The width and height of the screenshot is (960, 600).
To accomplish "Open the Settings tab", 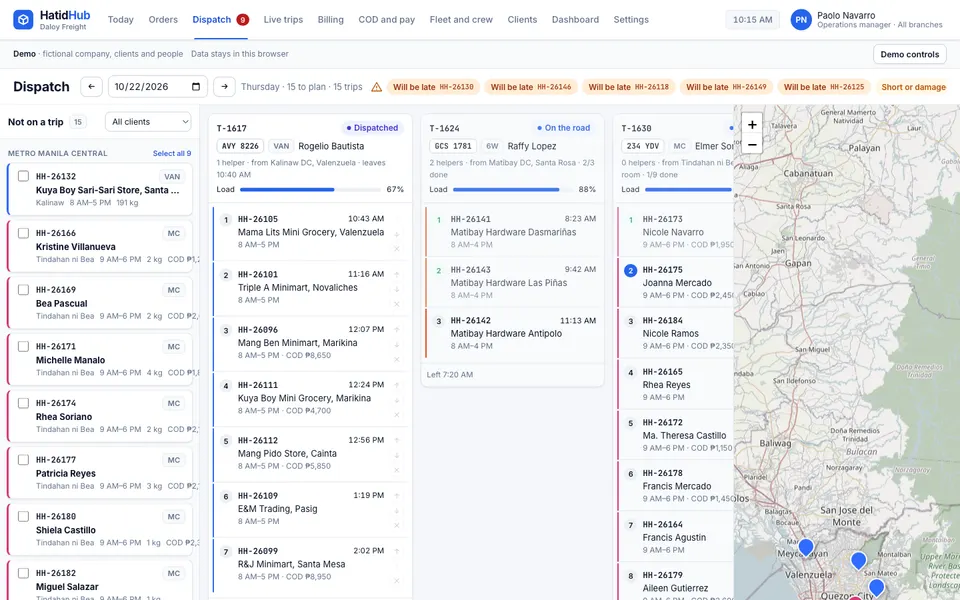I will (631, 20).
